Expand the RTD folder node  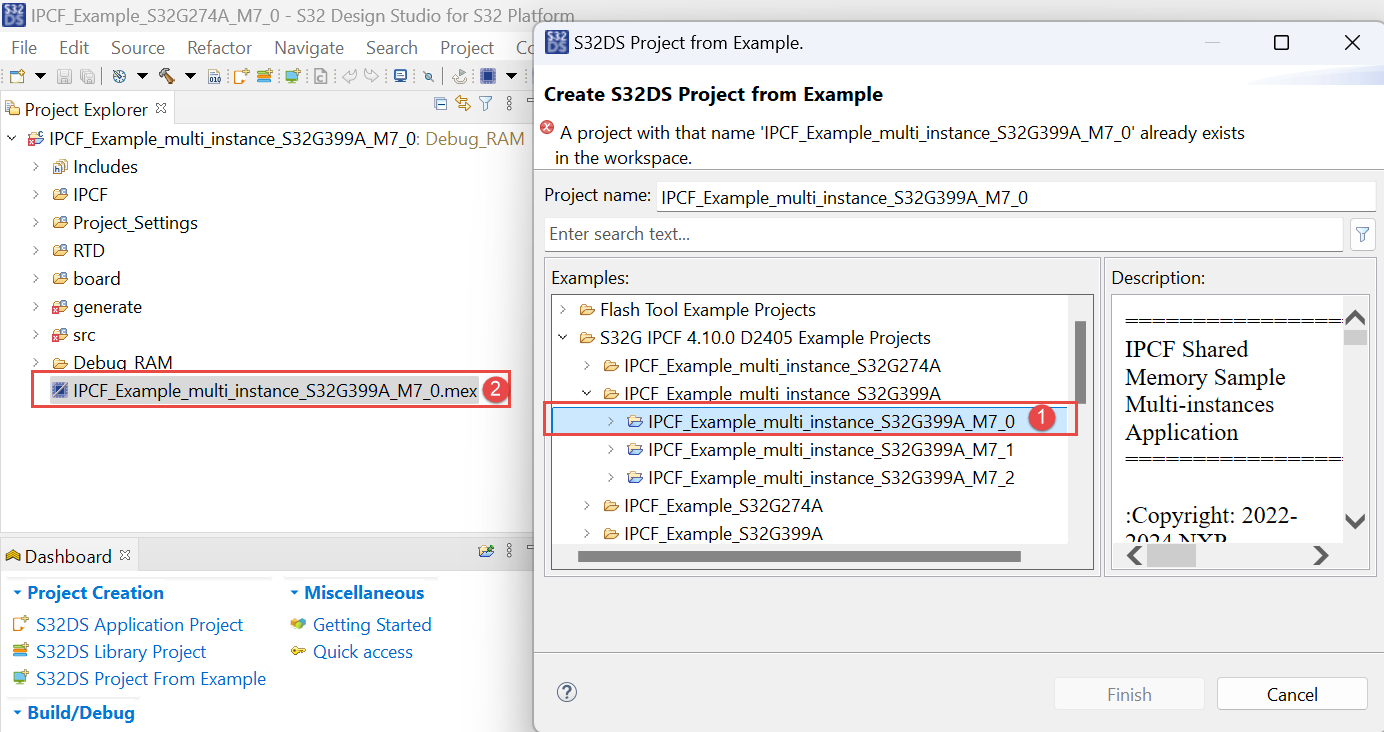[36, 251]
